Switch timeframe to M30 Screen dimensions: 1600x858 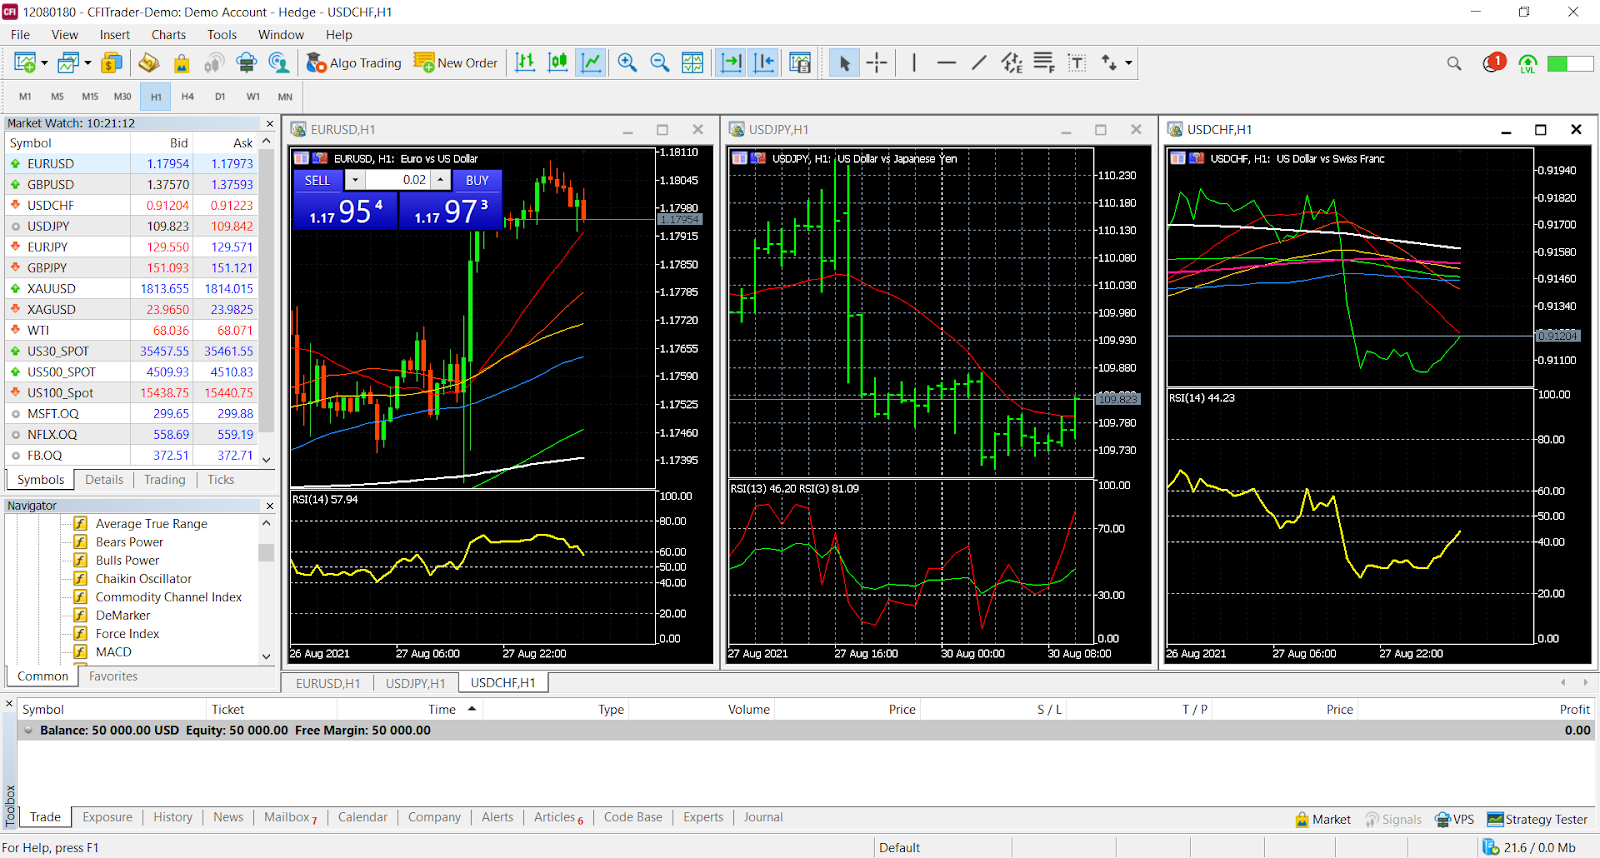click(123, 97)
